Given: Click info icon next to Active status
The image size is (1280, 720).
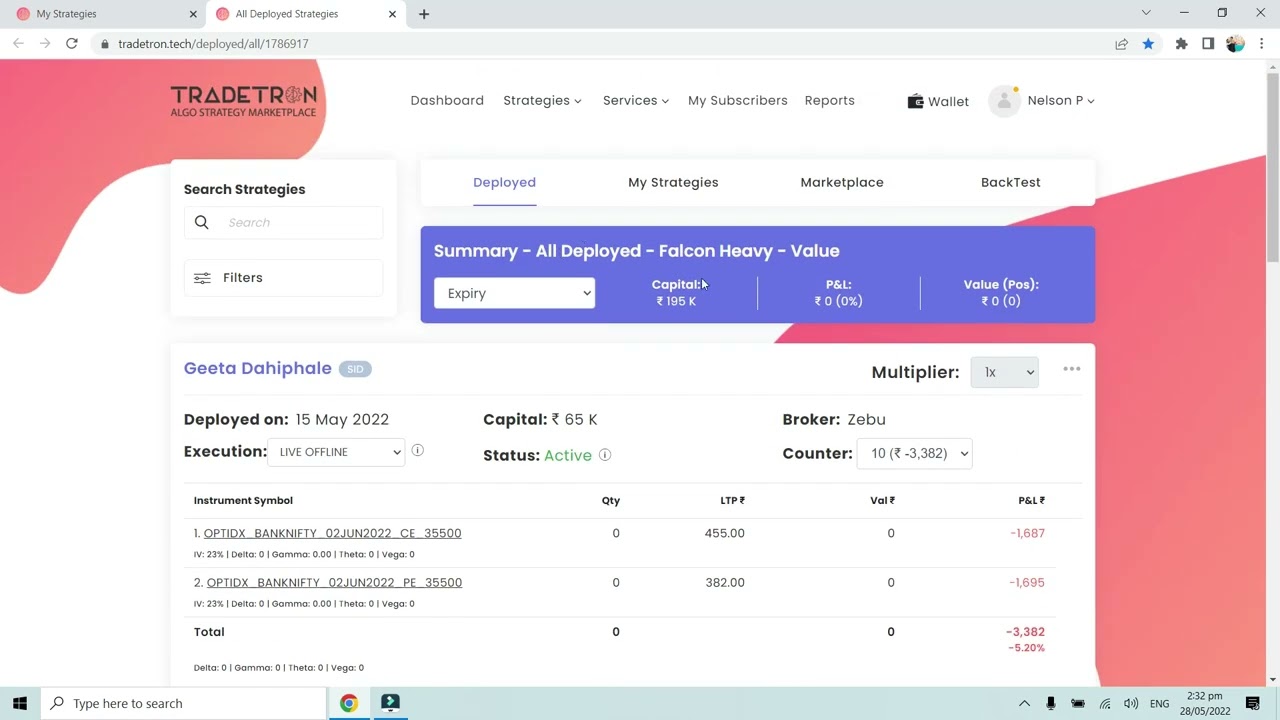Looking at the screenshot, I should tap(605, 455).
